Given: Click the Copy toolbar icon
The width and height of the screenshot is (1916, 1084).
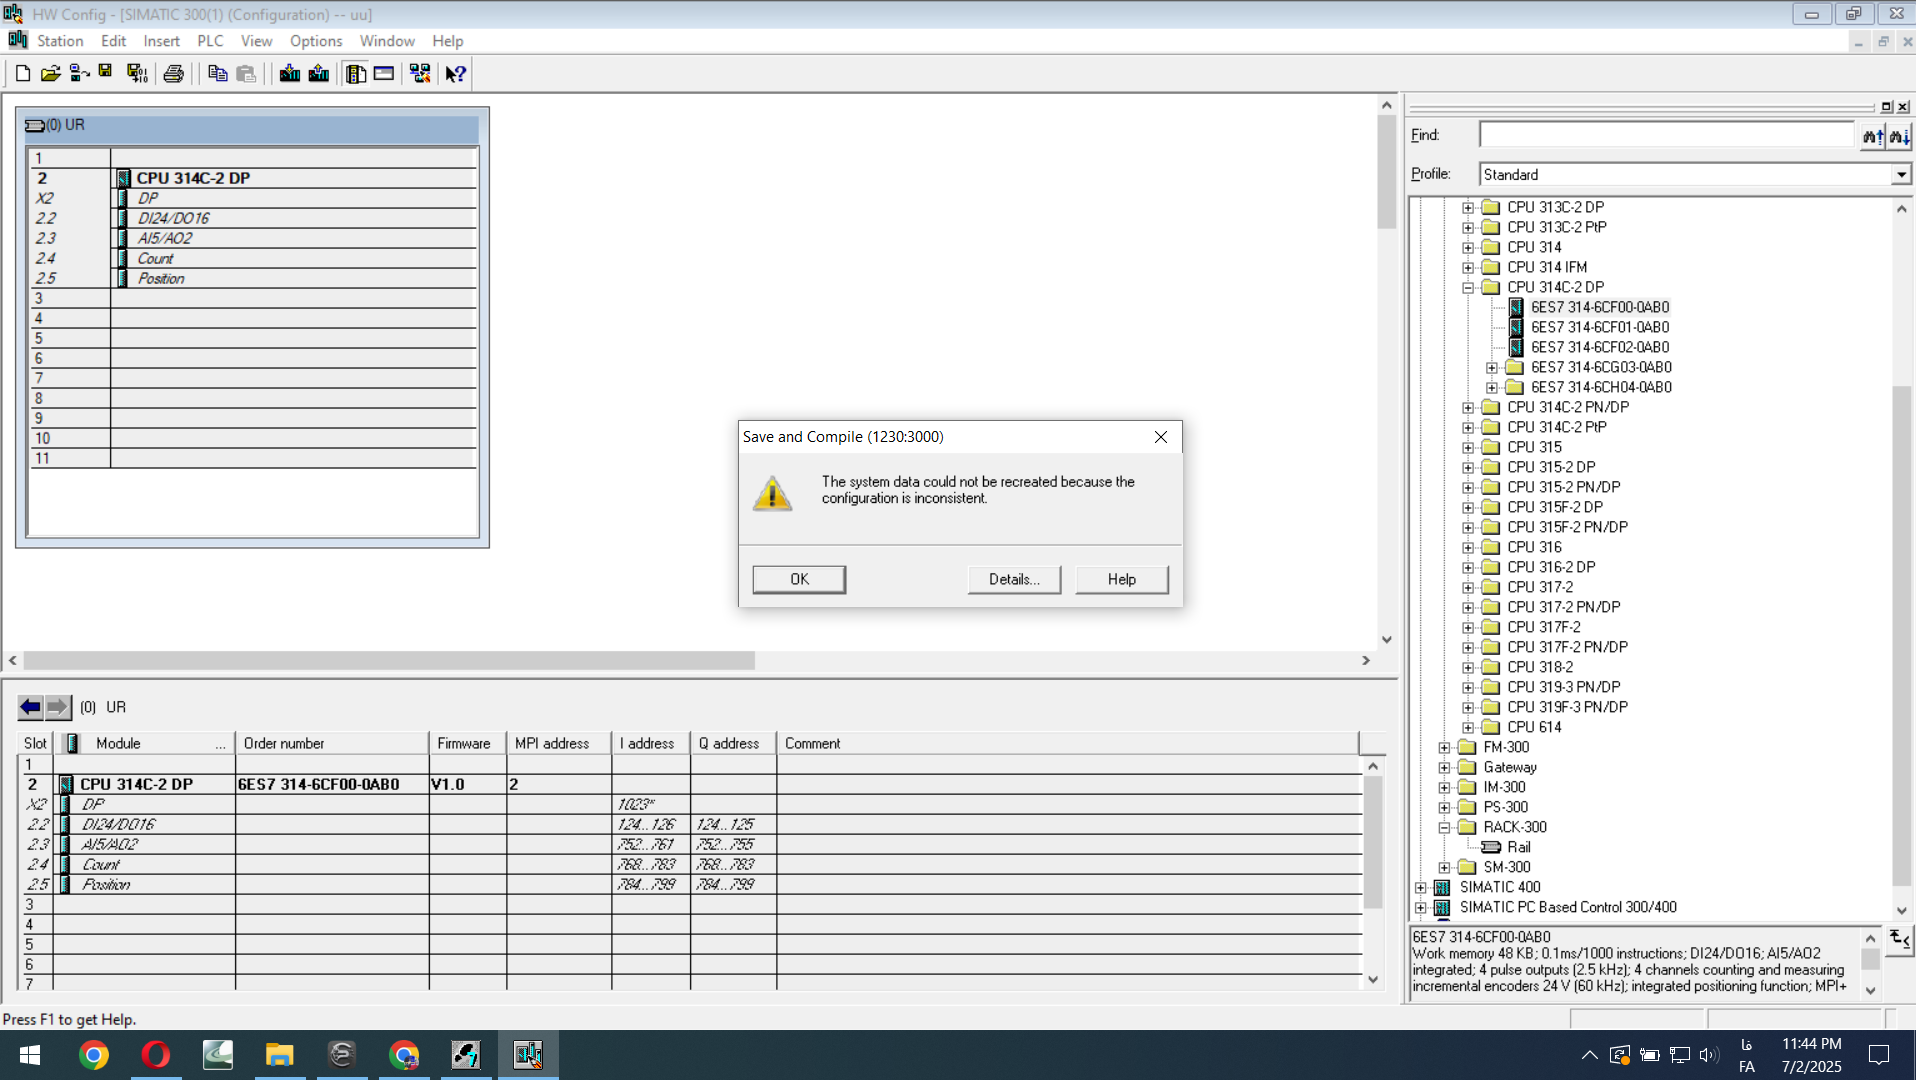Looking at the screenshot, I should pyautogui.click(x=217, y=74).
